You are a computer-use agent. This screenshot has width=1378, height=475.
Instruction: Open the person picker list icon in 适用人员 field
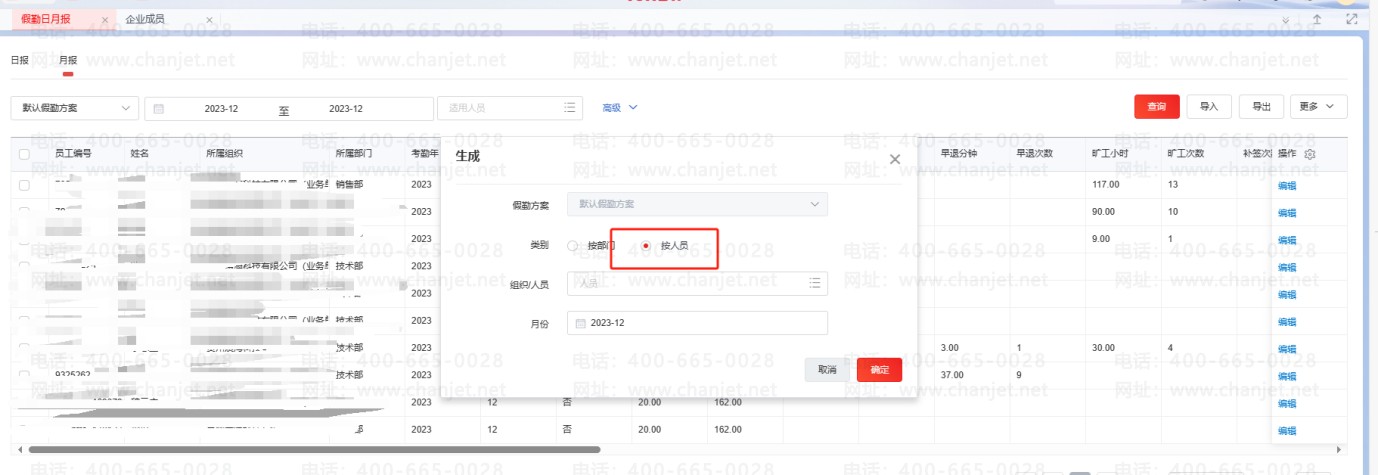click(570, 108)
